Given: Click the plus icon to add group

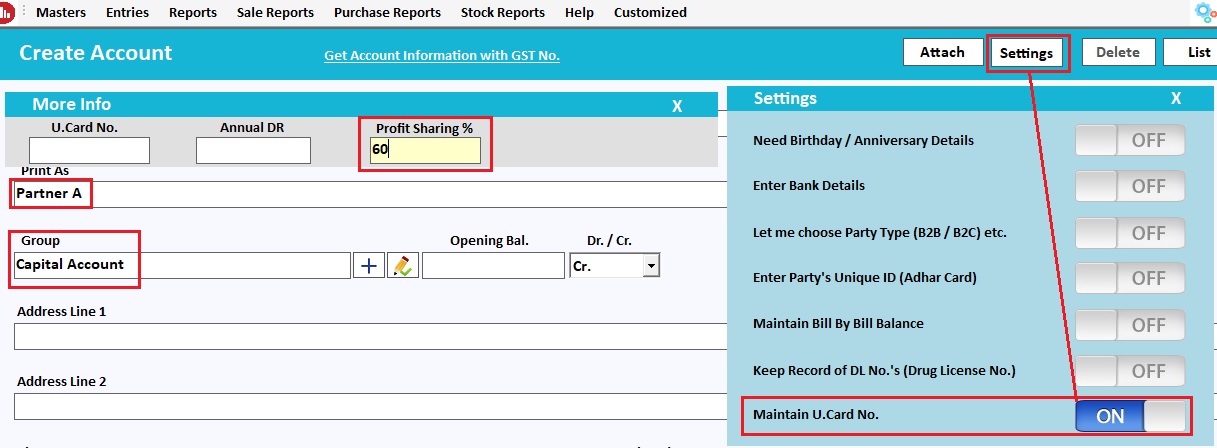Looking at the screenshot, I should point(369,265).
